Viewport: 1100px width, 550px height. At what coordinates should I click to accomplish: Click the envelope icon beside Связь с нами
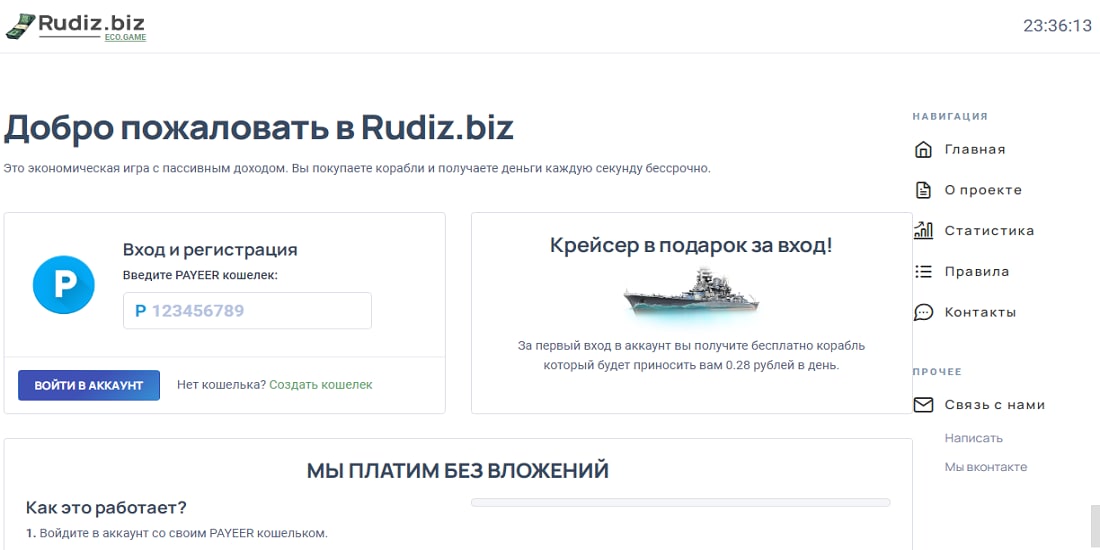click(x=923, y=405)
